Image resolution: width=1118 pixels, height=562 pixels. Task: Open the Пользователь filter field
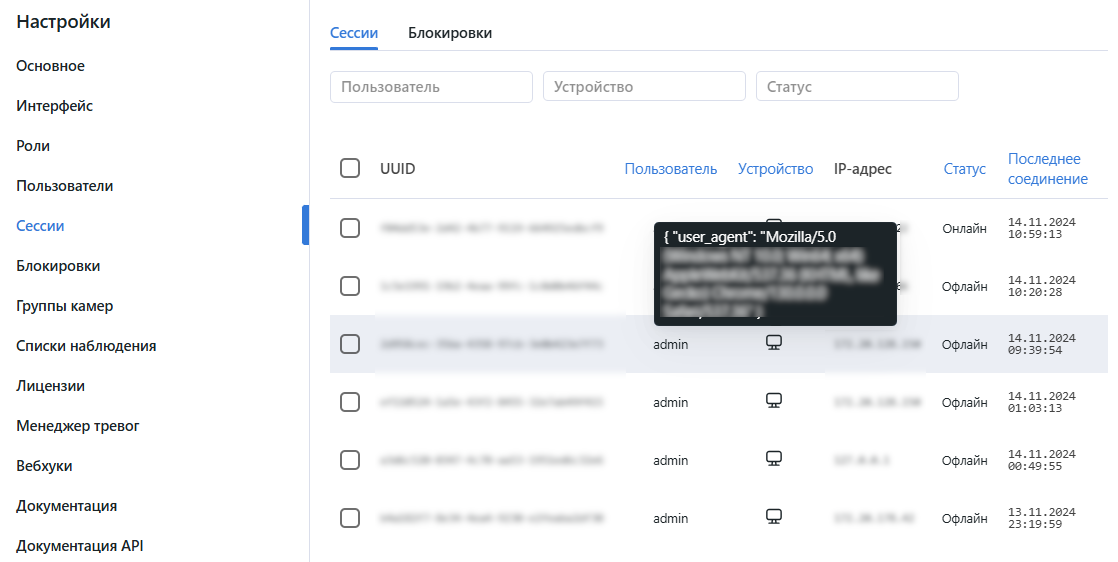coord(431,86)
